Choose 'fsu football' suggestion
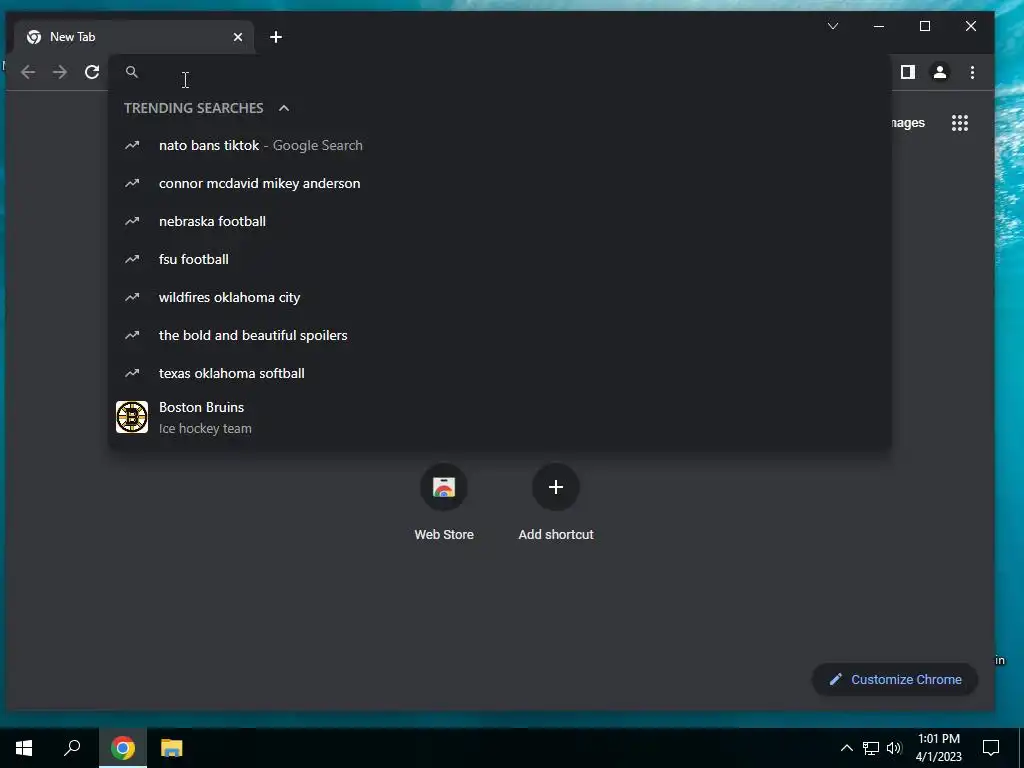Viewport: 1024px width, 768px height. coord(500,259)
